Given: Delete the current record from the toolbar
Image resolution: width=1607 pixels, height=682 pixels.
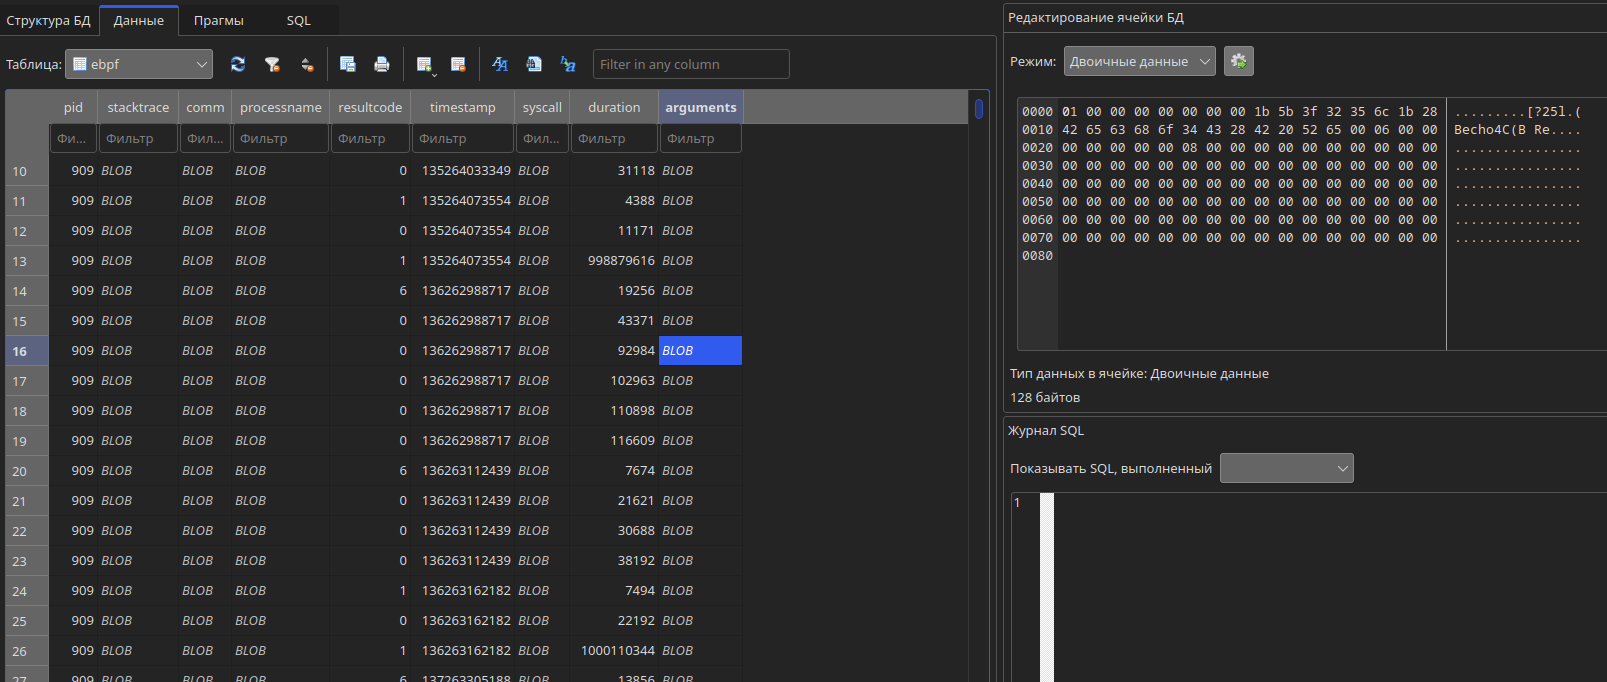Looking at the screenshot, I should click(458, 64).
